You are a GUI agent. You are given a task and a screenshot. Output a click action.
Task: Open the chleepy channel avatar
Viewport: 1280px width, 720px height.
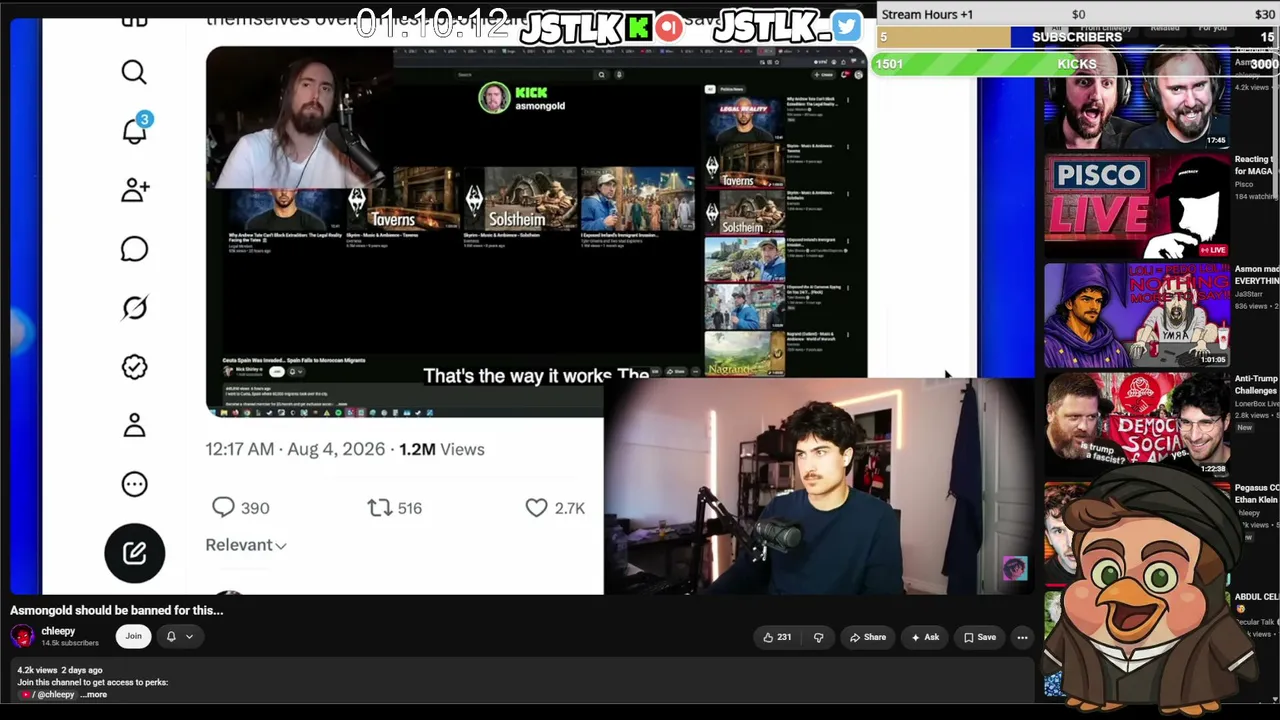[x=22, y=636]
